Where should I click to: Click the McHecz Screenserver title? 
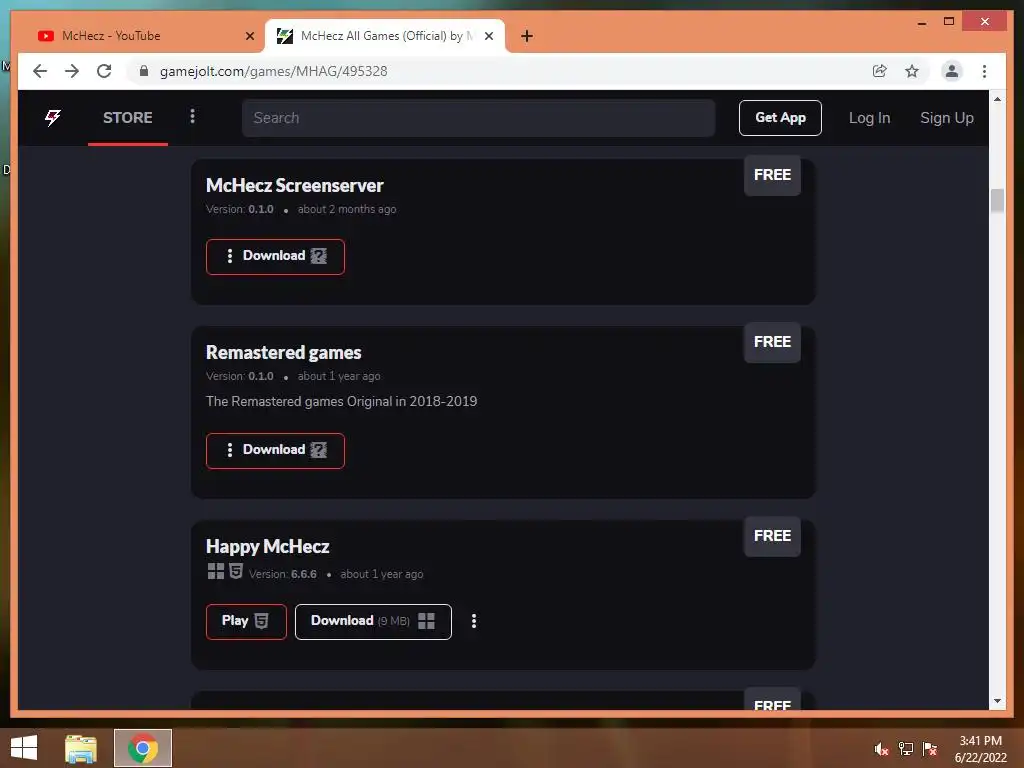click(x=295, y=185)
